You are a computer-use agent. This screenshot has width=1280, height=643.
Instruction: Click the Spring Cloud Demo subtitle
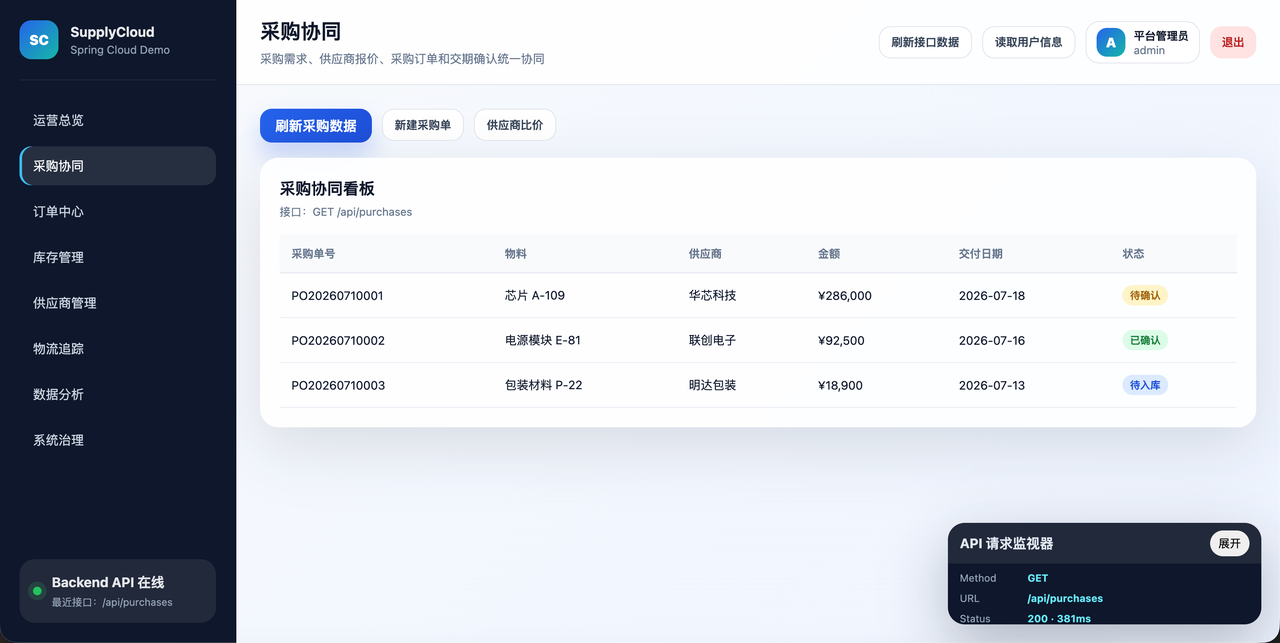(120, 50)
